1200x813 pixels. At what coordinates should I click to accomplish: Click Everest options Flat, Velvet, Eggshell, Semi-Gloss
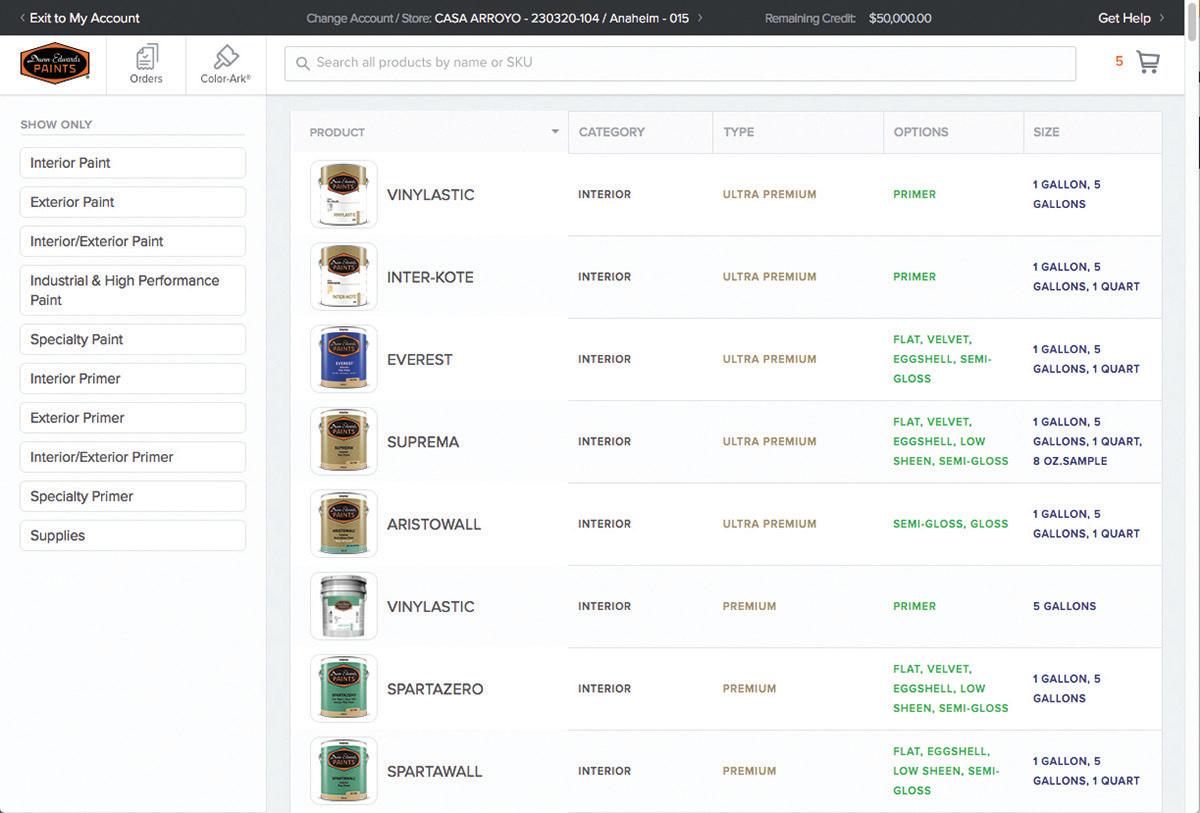943,359
